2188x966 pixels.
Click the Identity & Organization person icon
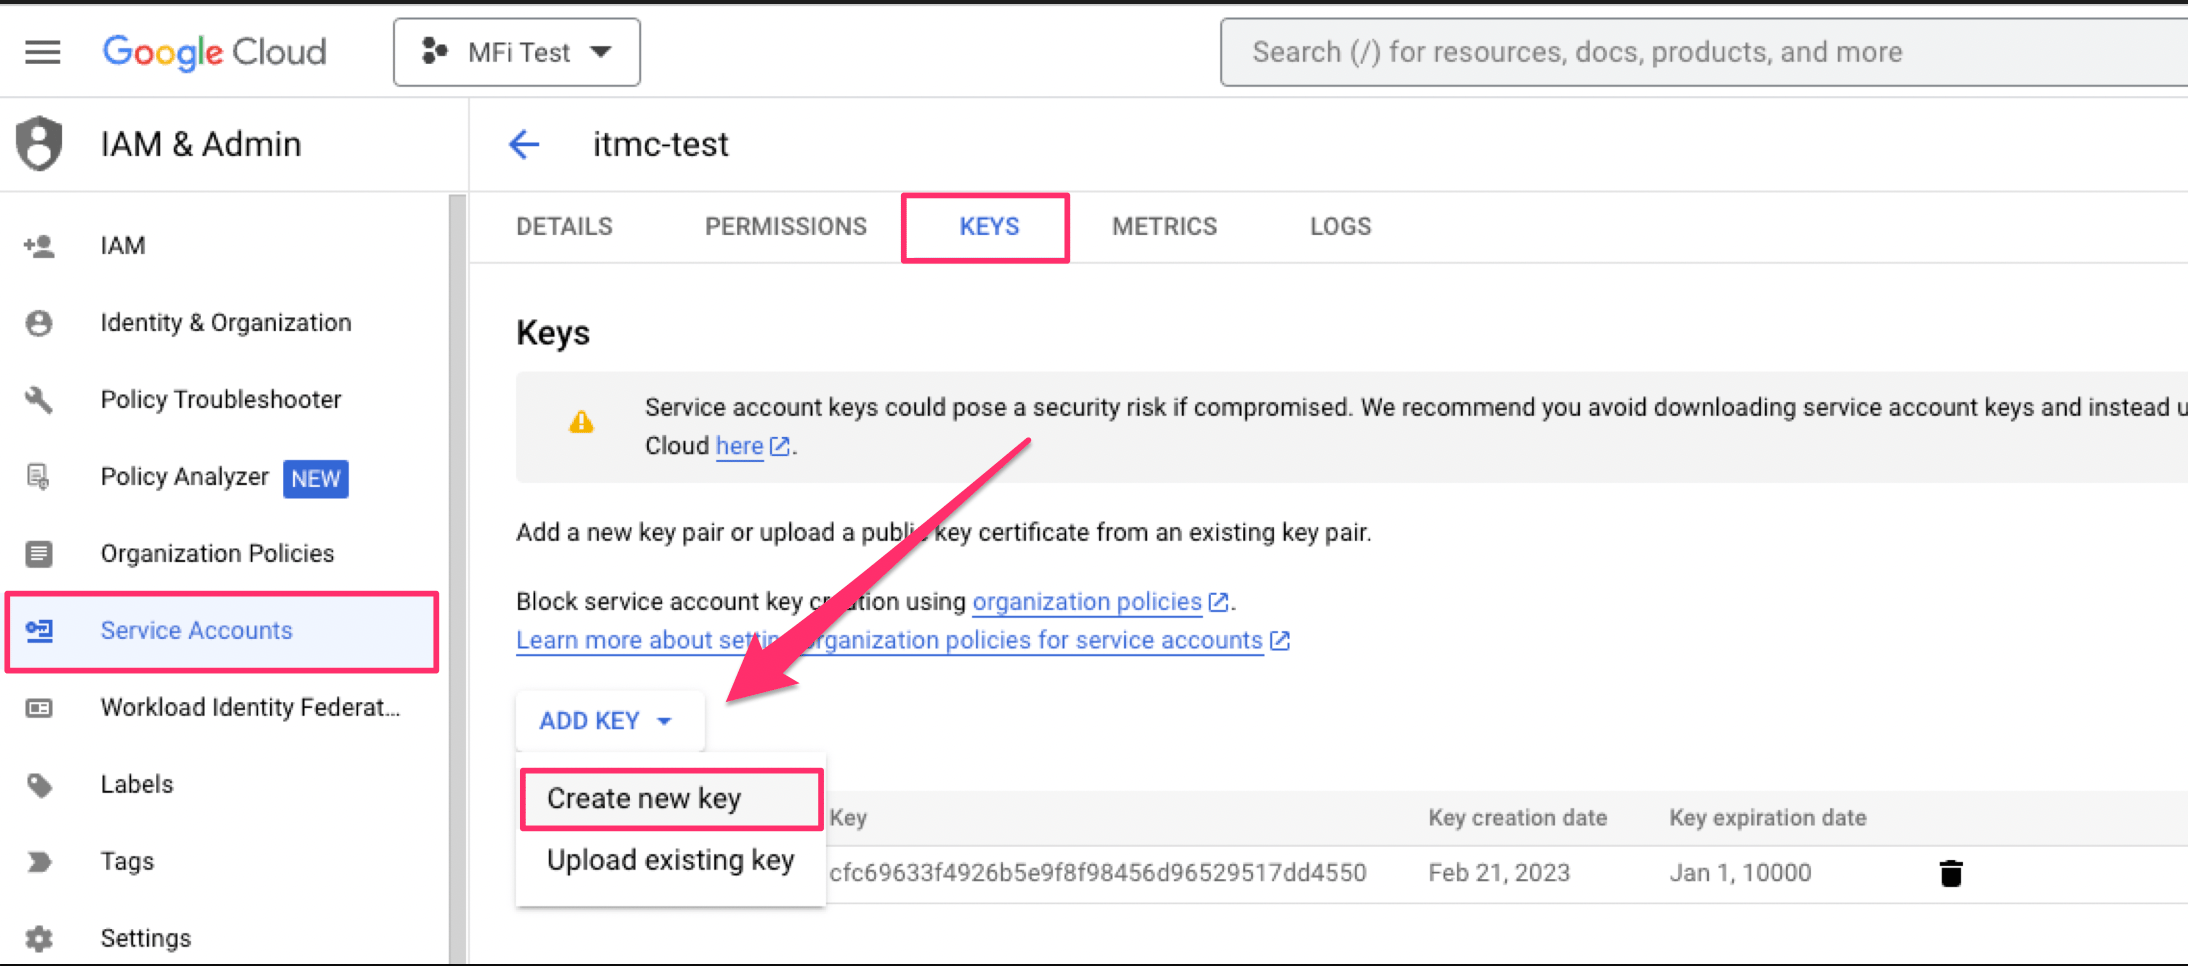coord(39,323)
